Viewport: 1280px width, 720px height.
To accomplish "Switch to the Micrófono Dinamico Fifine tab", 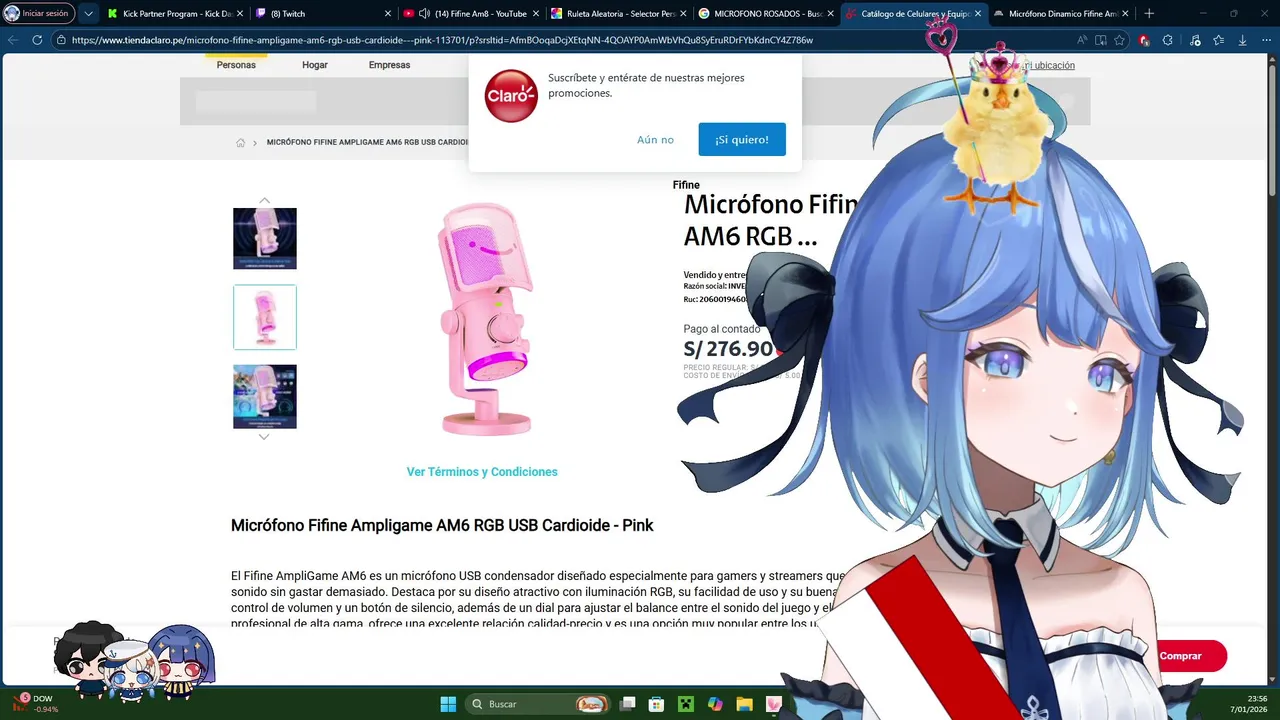I will [x=1062, y=14].
